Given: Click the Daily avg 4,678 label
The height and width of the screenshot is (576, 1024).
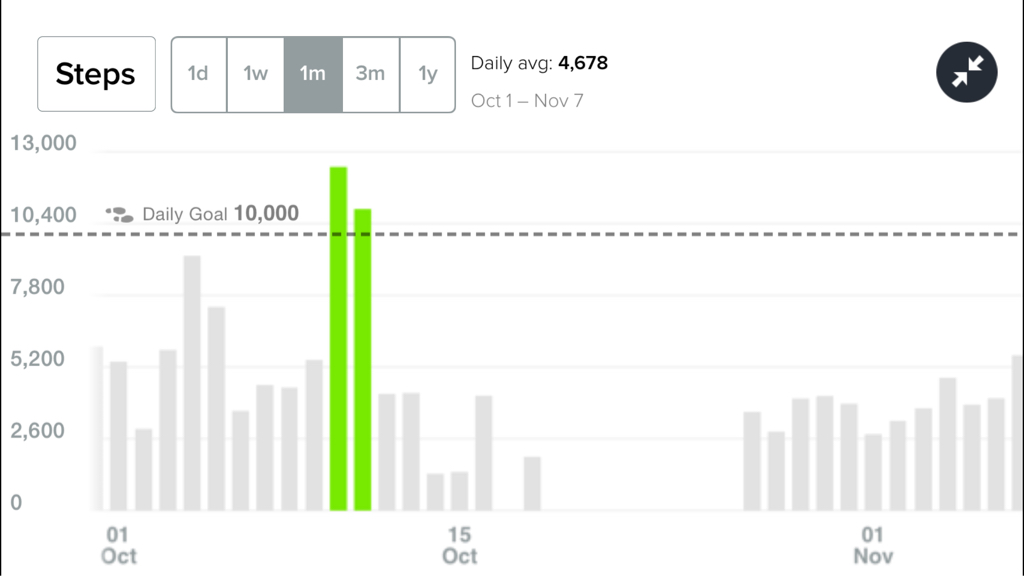Looking at the screenshot, I should click(x=539, y=63).
